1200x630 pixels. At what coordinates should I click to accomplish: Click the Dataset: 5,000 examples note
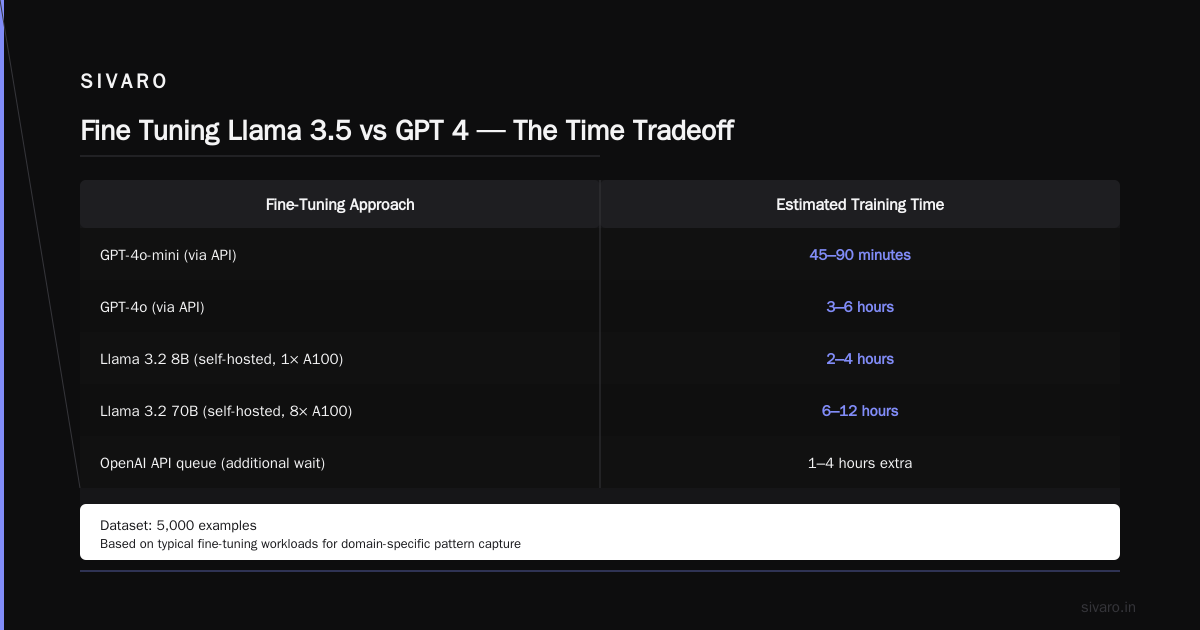[178, 525]
